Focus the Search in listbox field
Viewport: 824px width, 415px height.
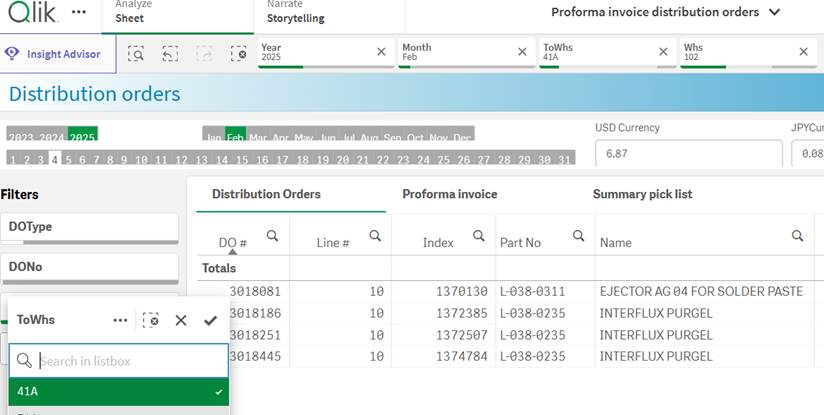[119, 361]
